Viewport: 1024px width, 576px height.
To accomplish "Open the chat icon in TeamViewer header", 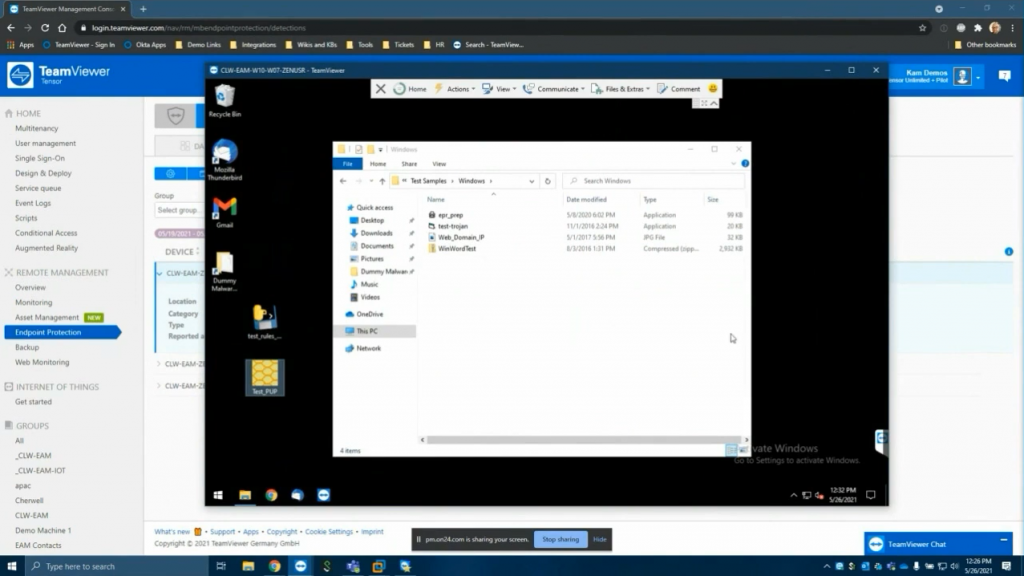I will (1004, 76).
